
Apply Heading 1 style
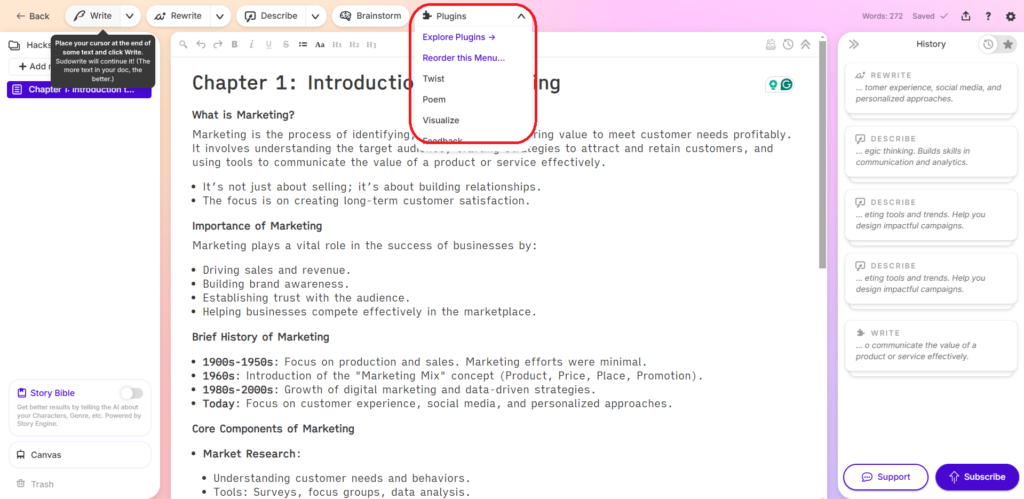tap(337, 44)
